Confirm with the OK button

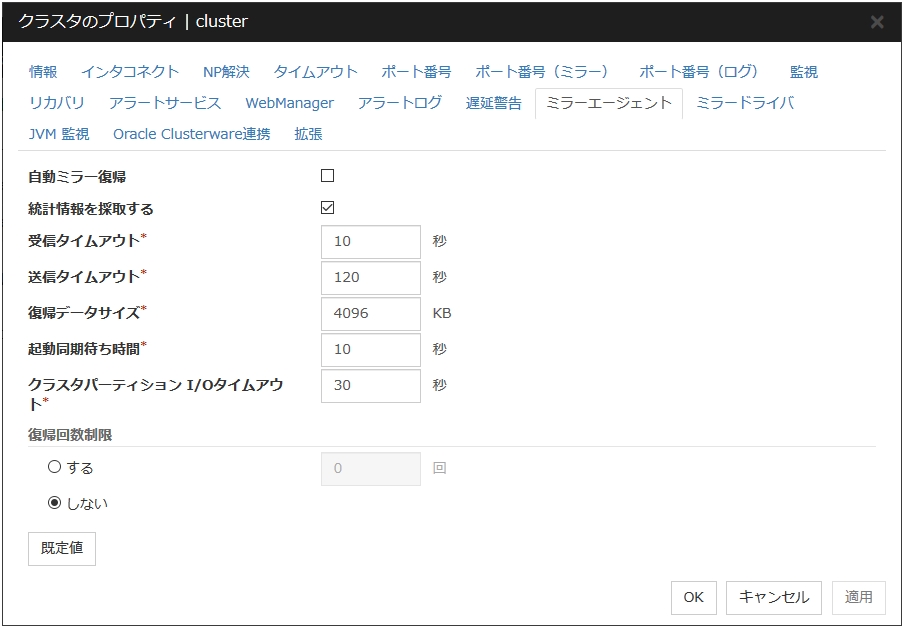tap(693, 597)
